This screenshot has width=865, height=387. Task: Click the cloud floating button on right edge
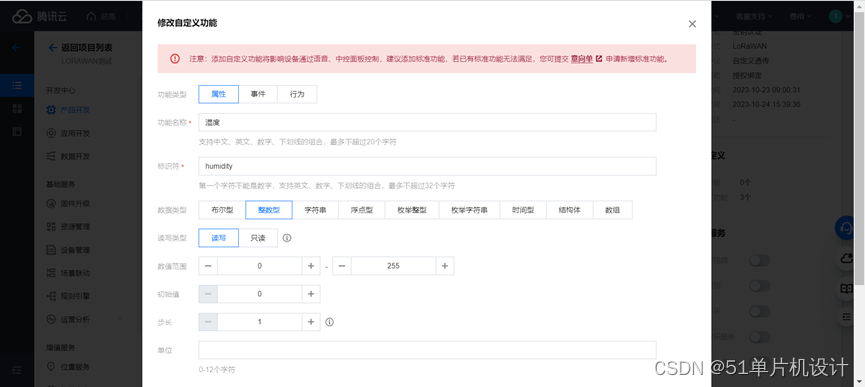click(847, 259)
